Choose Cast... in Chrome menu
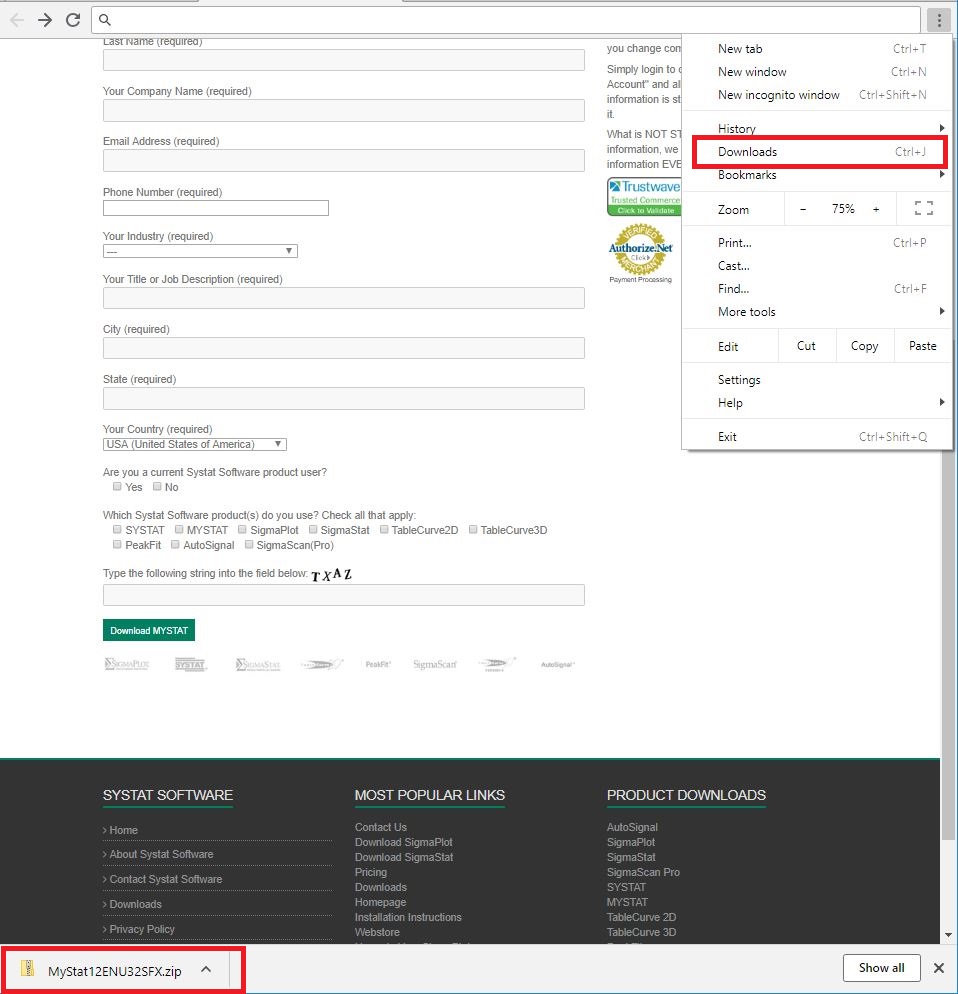This screenshot has width=958, height=994. point(817,266)
